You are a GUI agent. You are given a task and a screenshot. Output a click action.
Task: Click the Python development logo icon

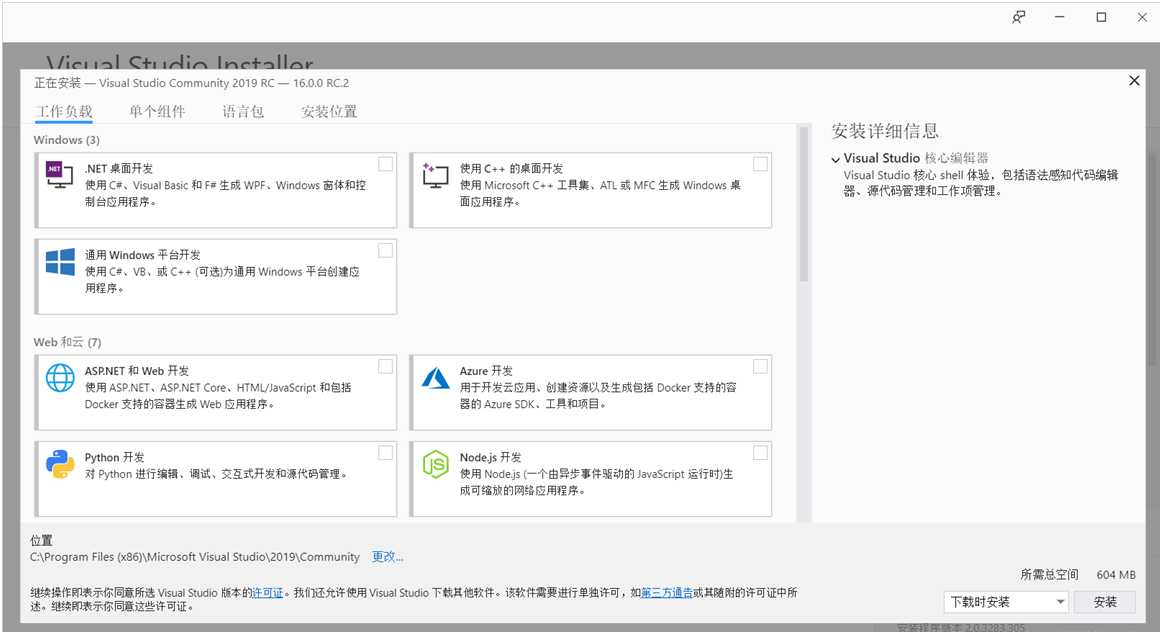pos(60,464)
